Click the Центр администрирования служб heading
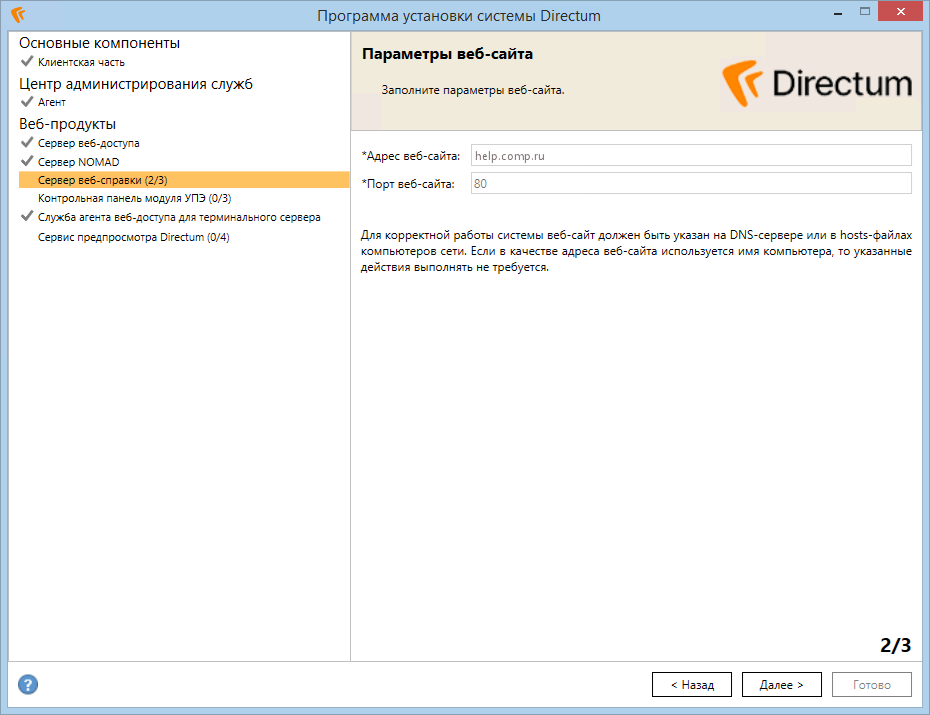This screenshot has width=930, height=715. 136,83
